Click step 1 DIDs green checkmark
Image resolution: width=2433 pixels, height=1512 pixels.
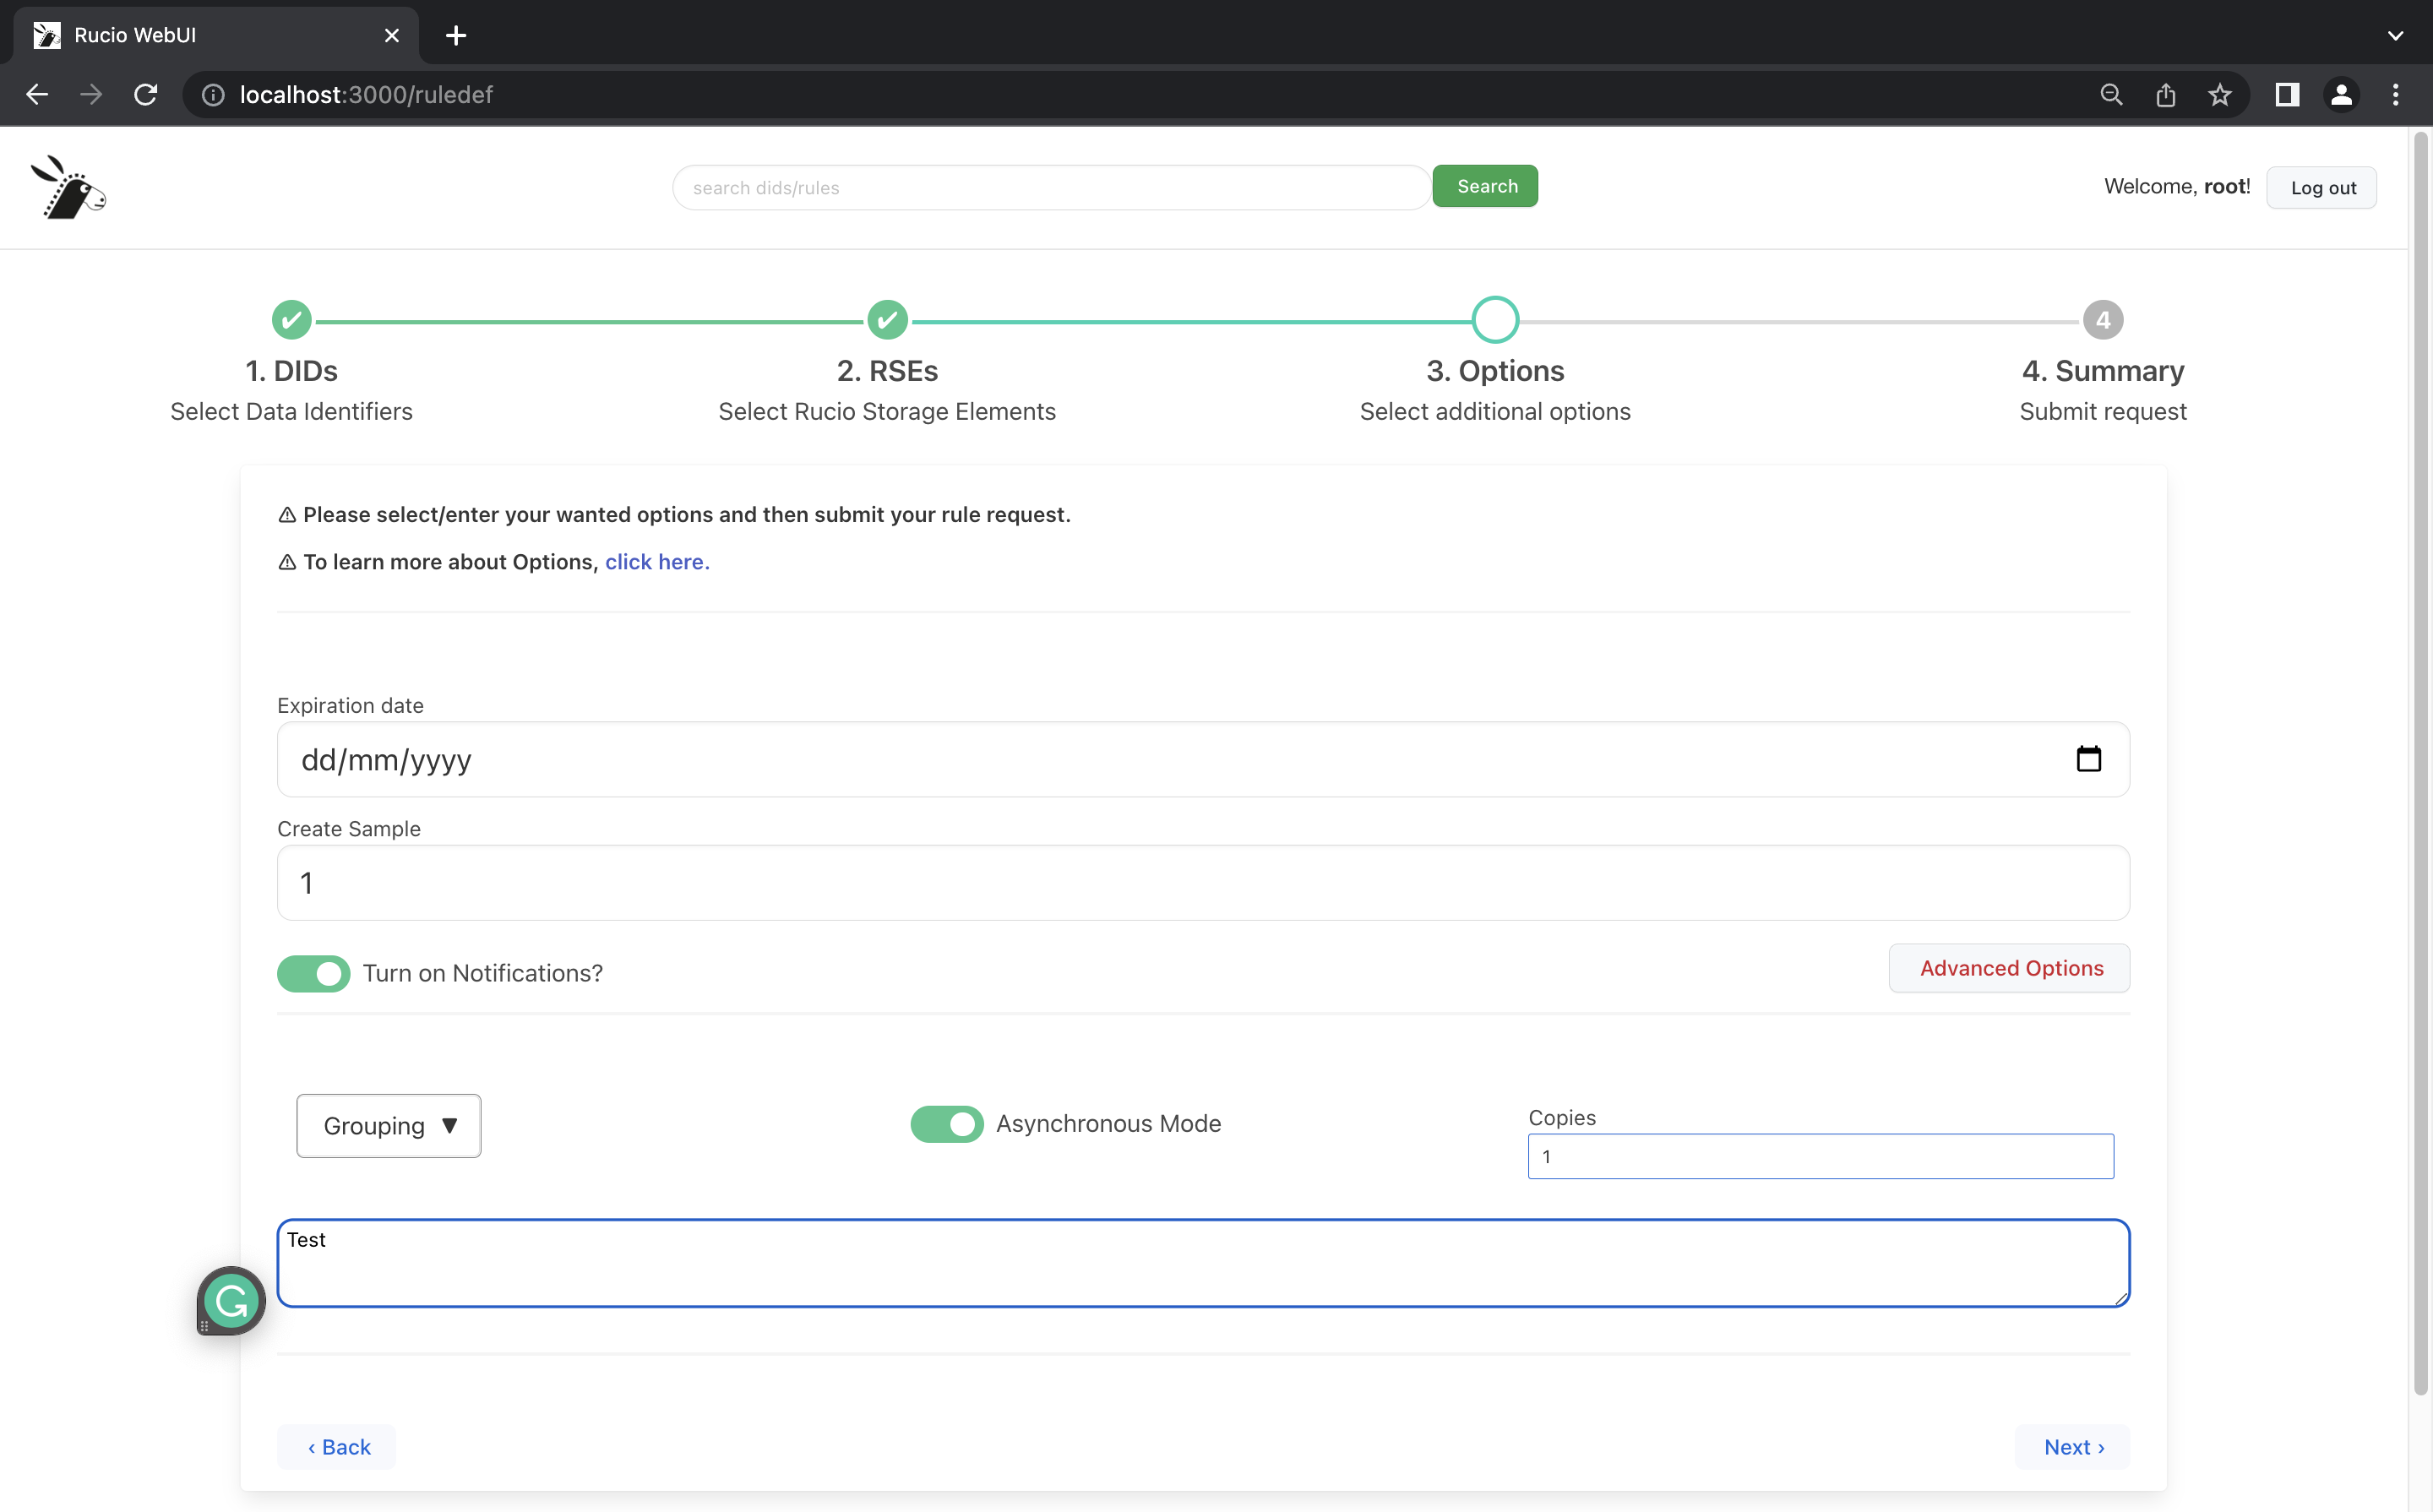[x=291, y=320]
